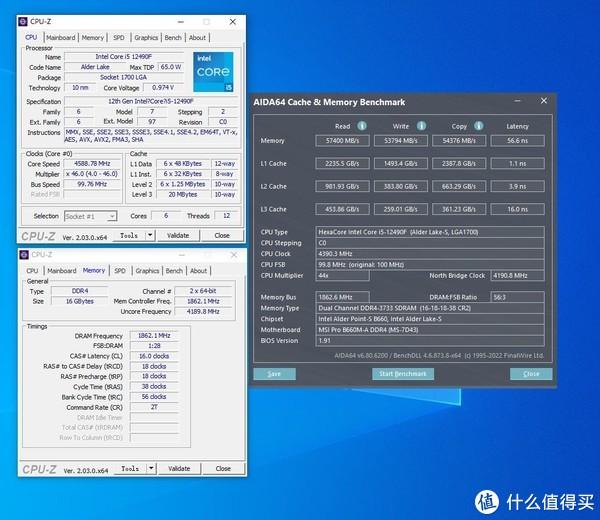Open the Tools dropdown arrow in bottom CPU-Z window

152,468
